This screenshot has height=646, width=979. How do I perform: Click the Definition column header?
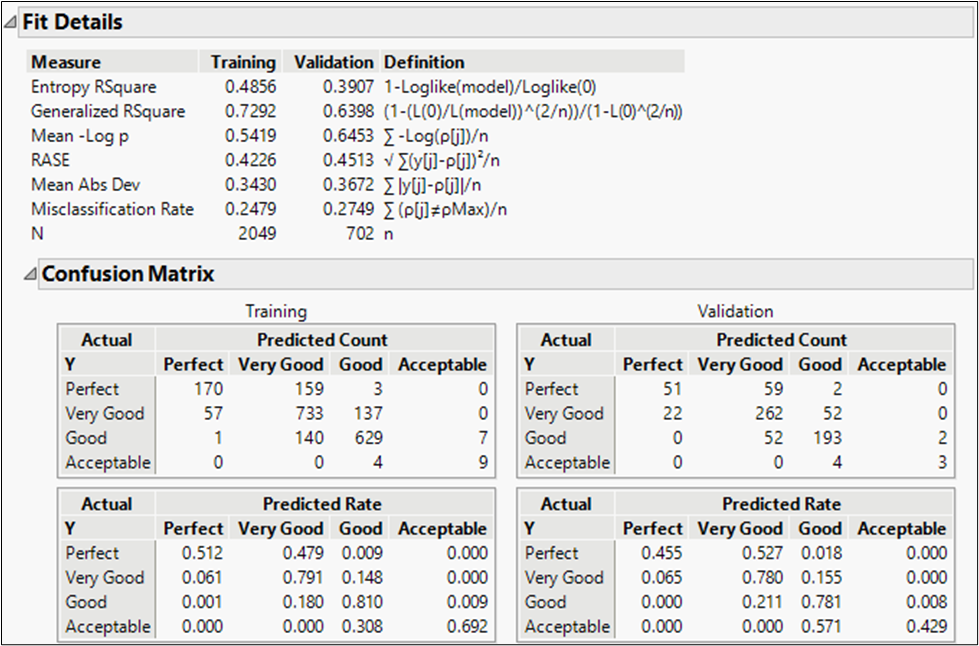point(424,62)
